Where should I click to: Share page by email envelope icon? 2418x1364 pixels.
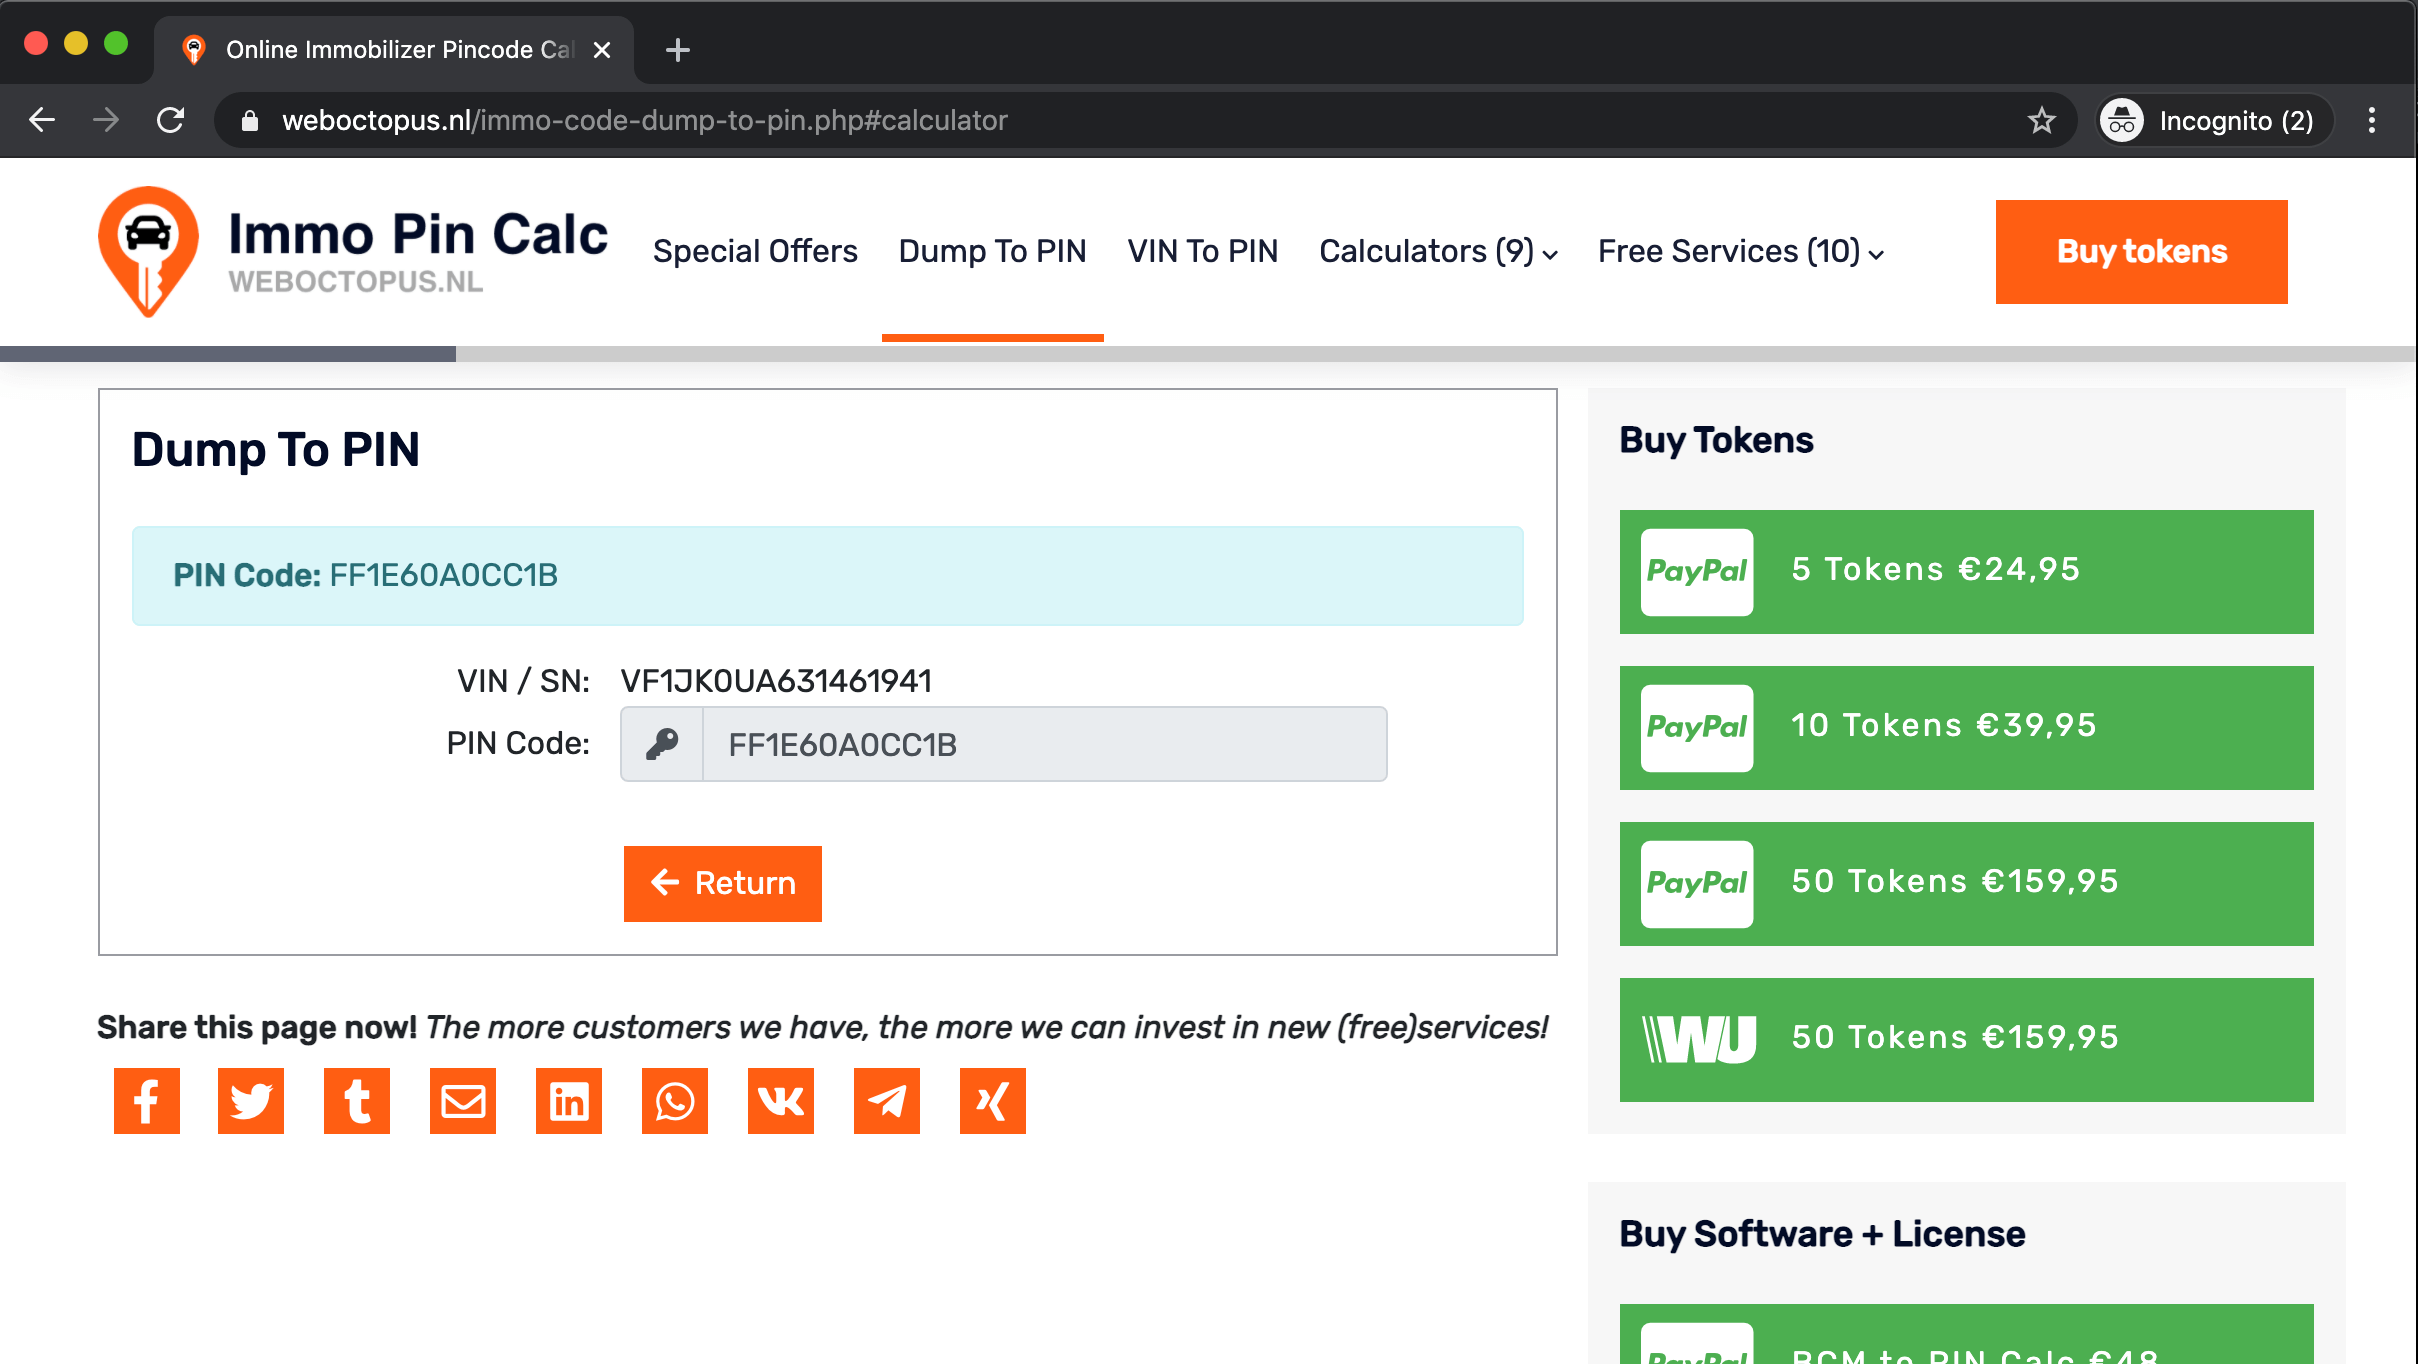(463, 1101)
